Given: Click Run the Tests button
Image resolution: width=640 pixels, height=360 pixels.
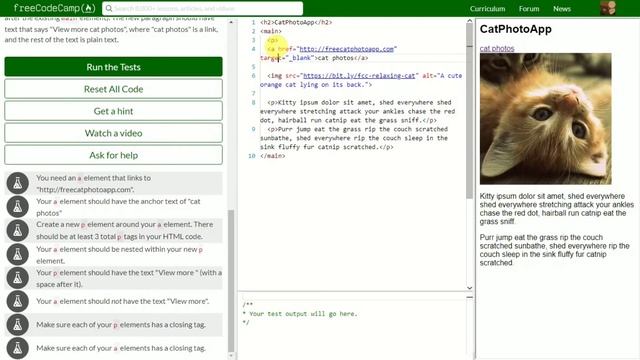Looking at the screenshot, I should pyautogui.click(x=113, y=67).
